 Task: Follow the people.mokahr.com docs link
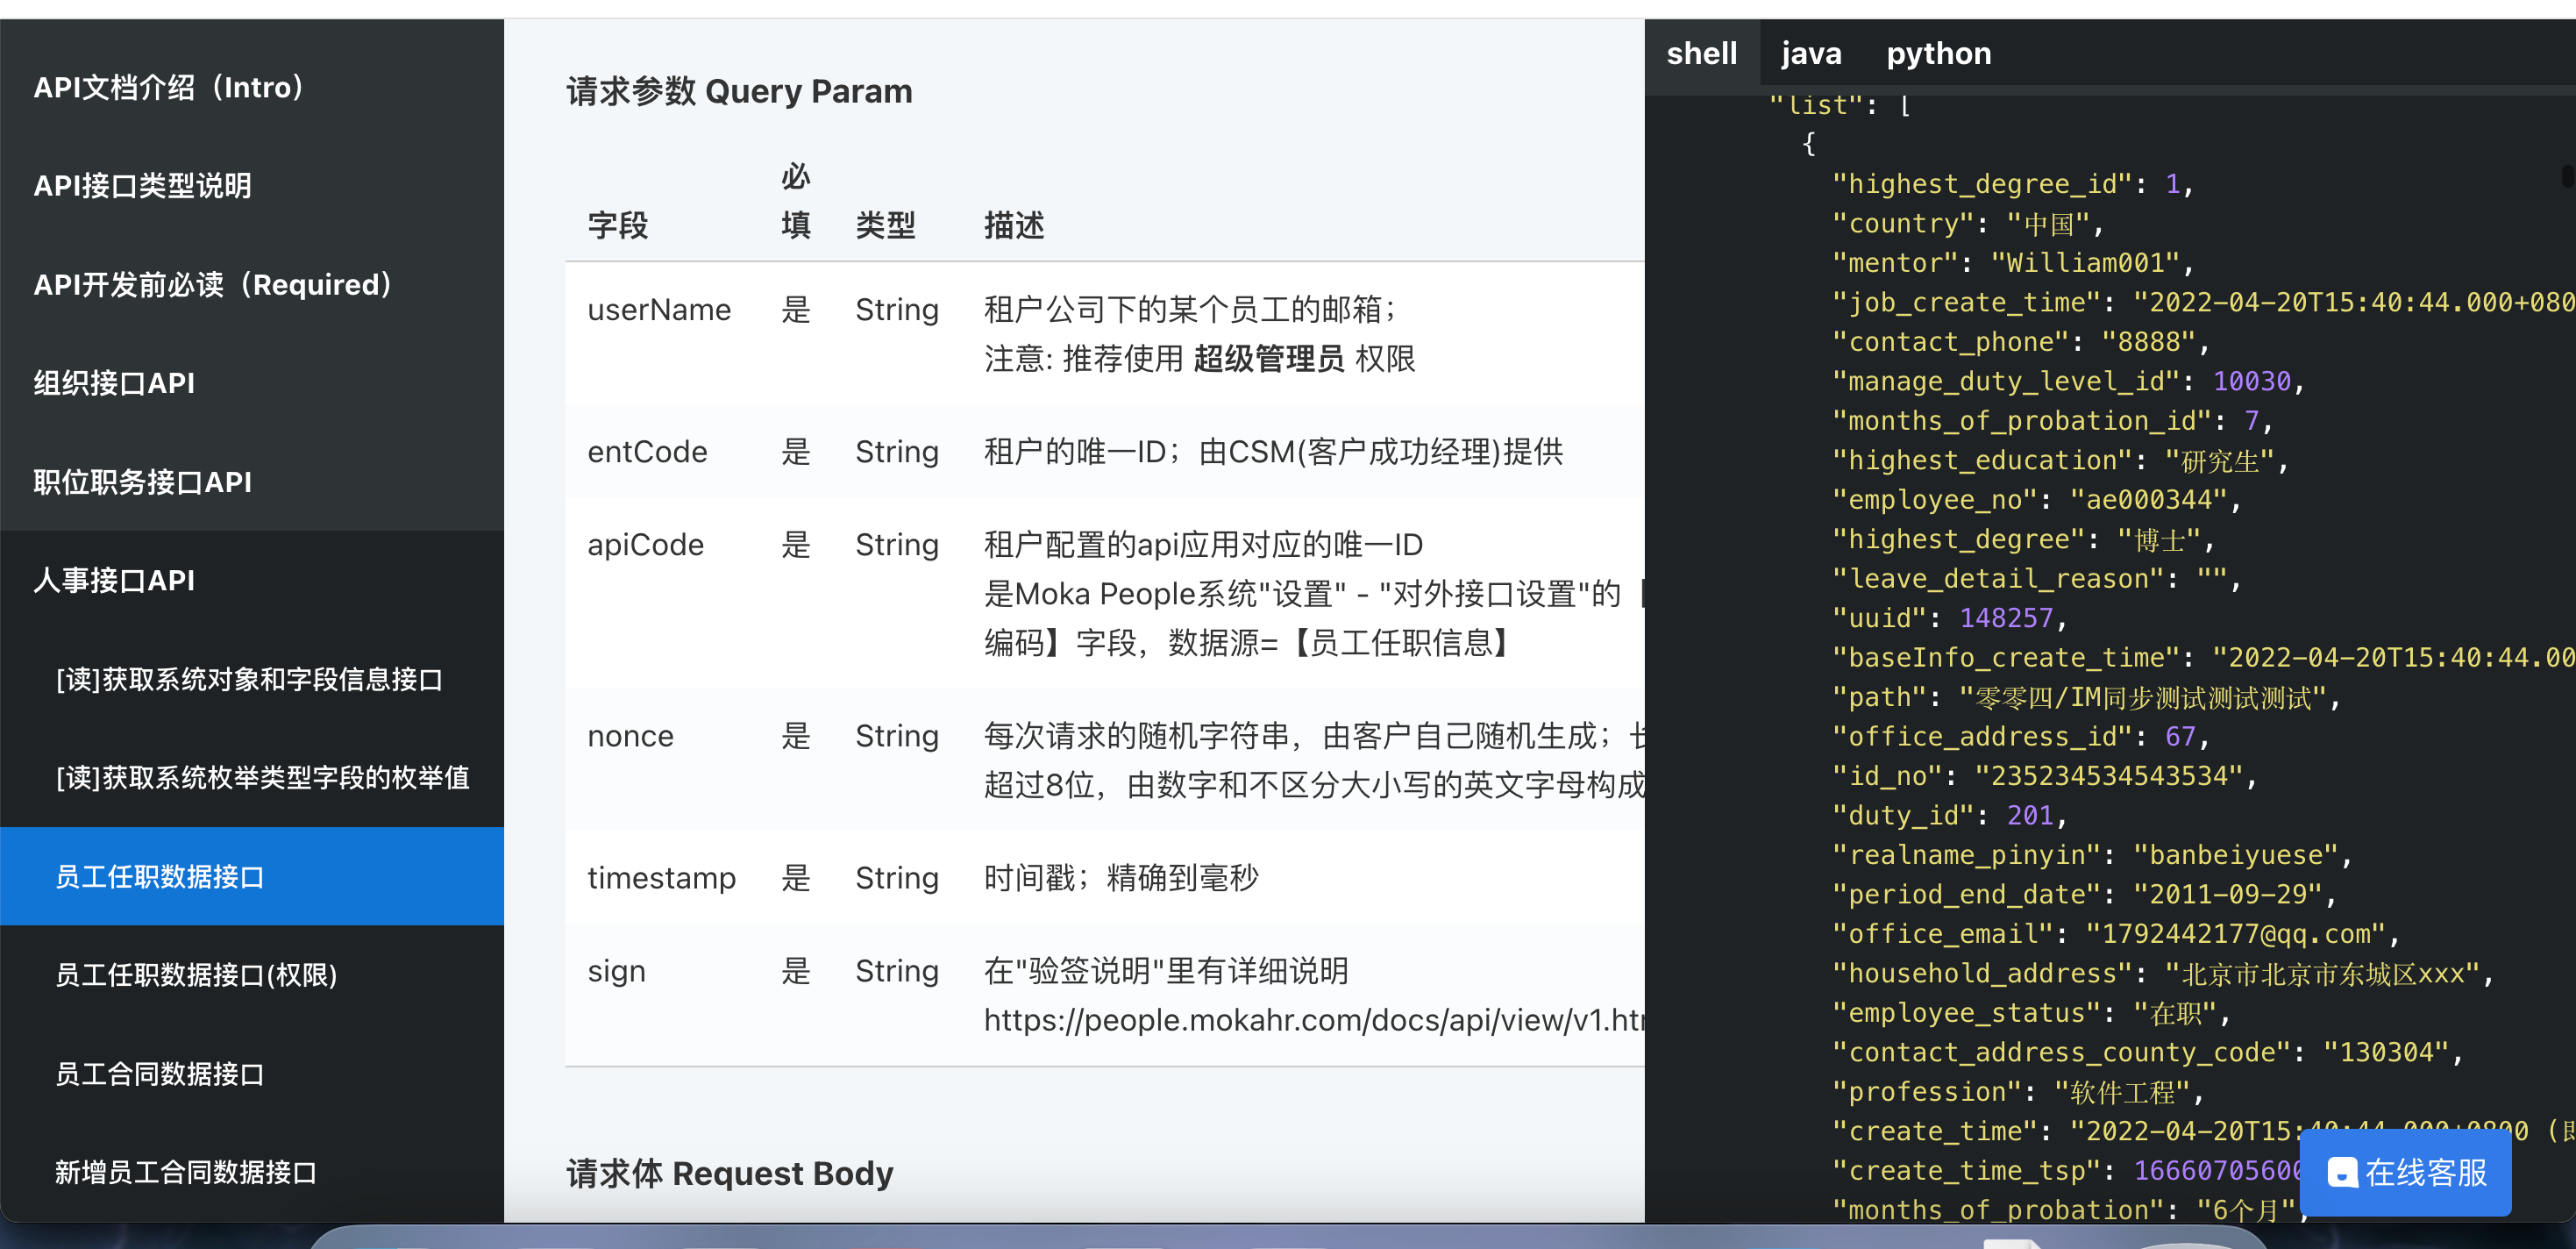point(1313,1019)
